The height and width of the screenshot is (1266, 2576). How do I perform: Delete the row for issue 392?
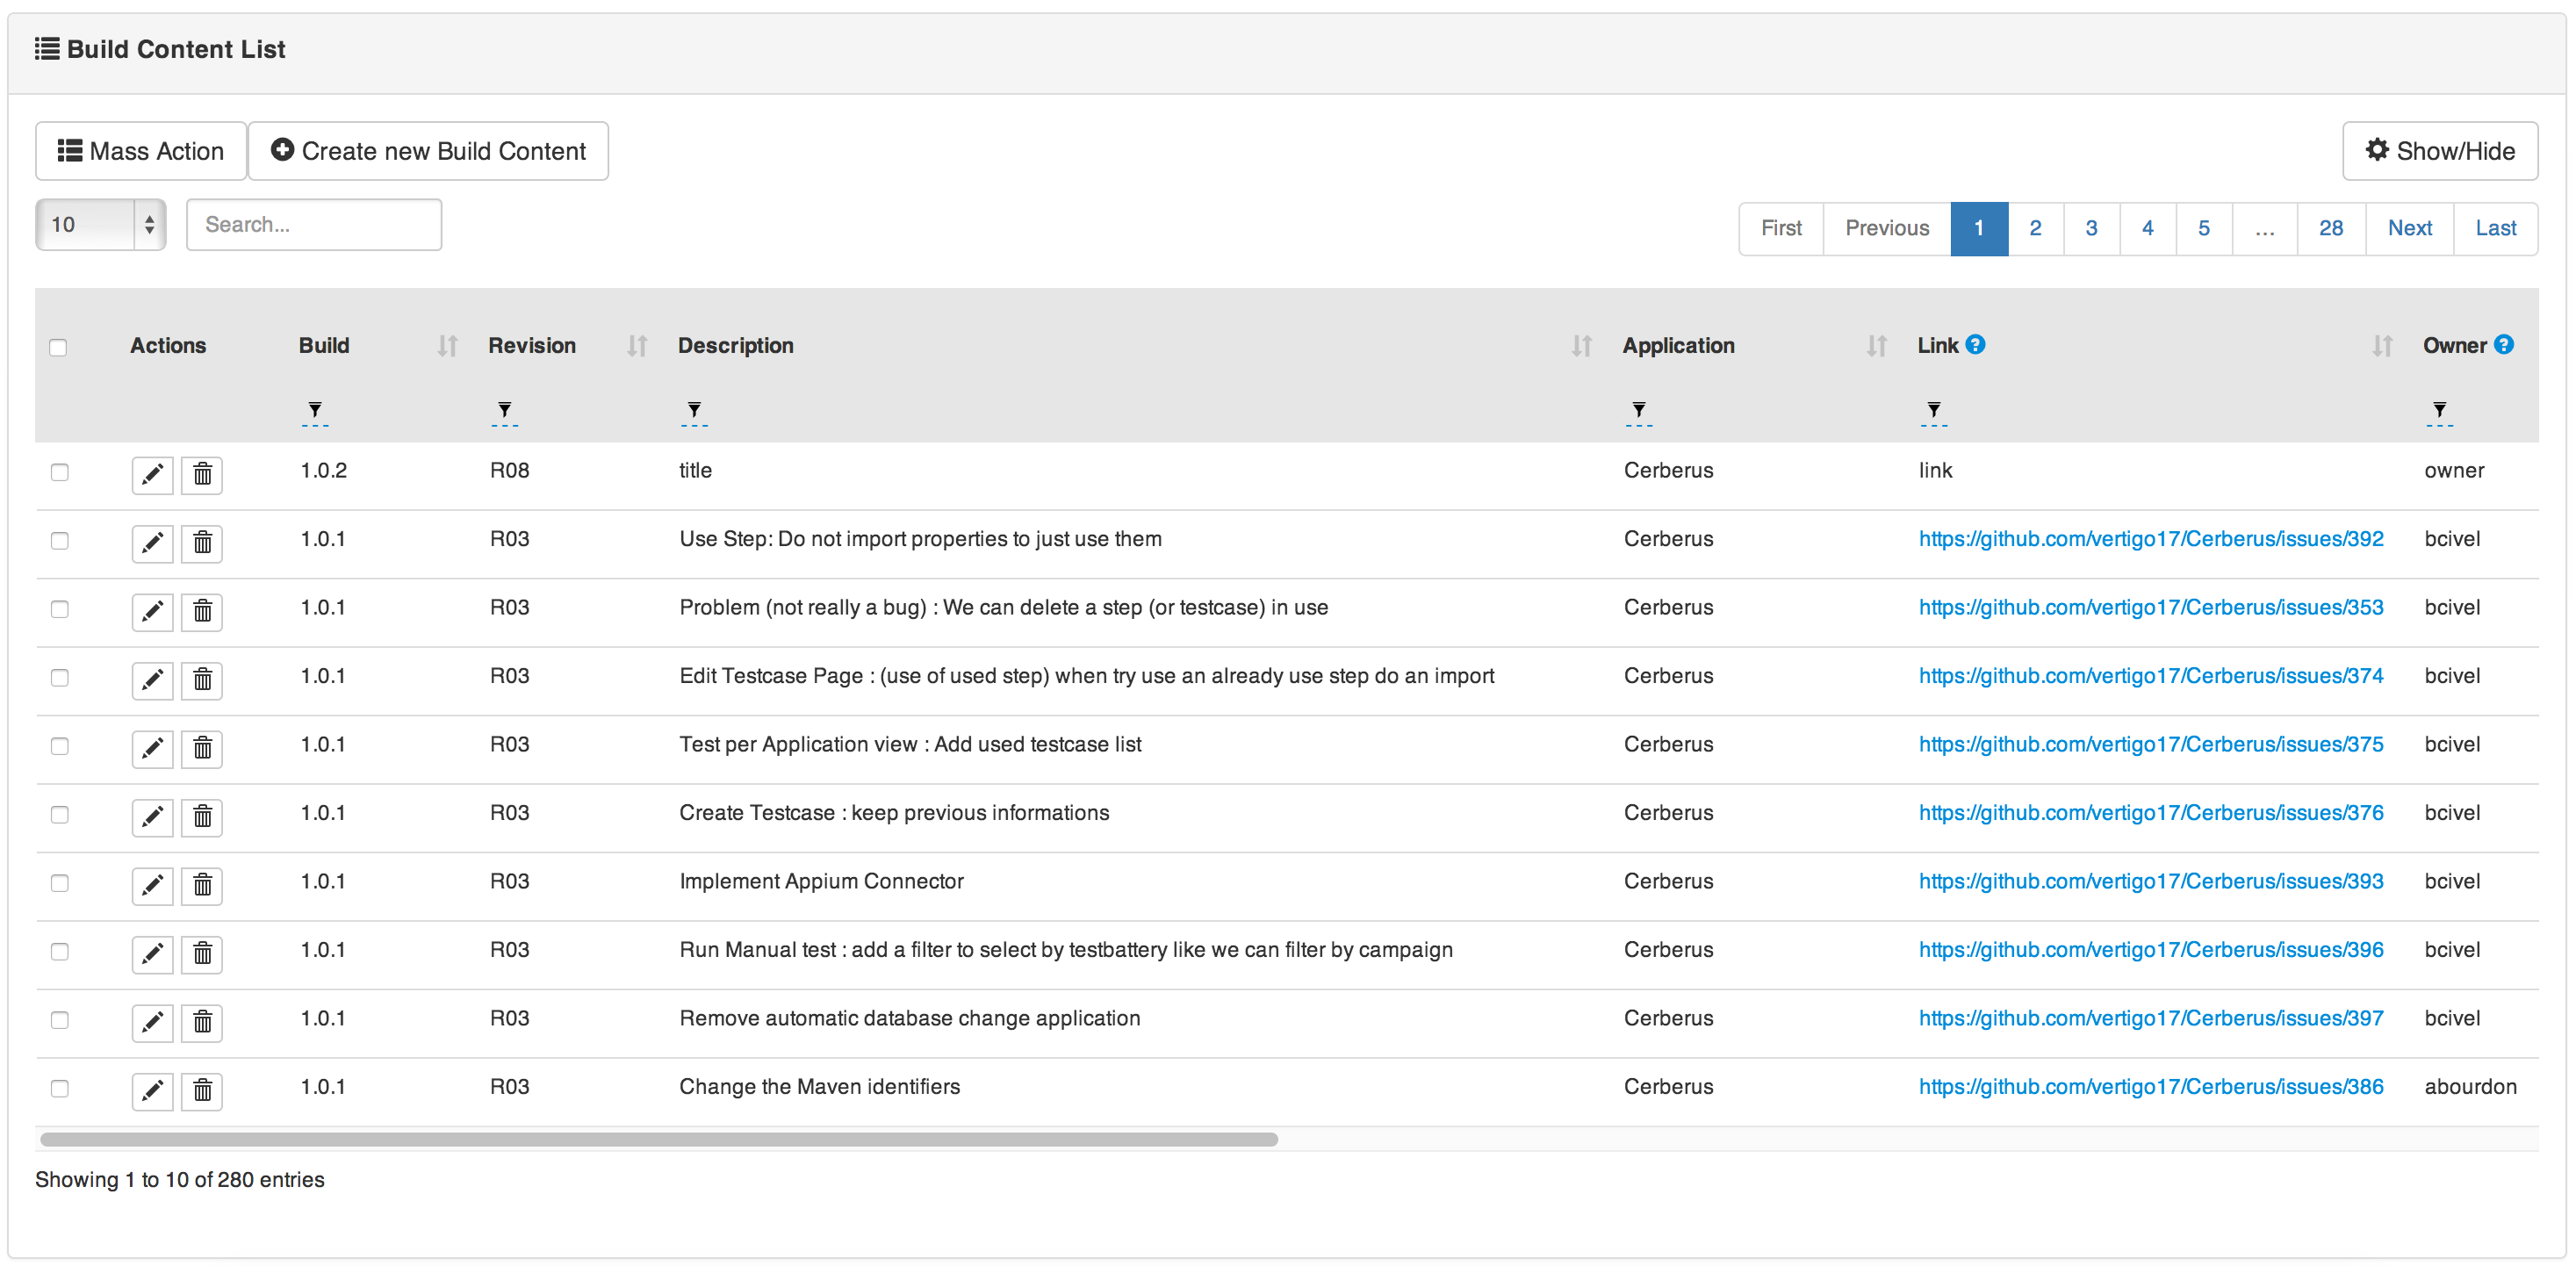pyautogui.click(x=202, y=543)
